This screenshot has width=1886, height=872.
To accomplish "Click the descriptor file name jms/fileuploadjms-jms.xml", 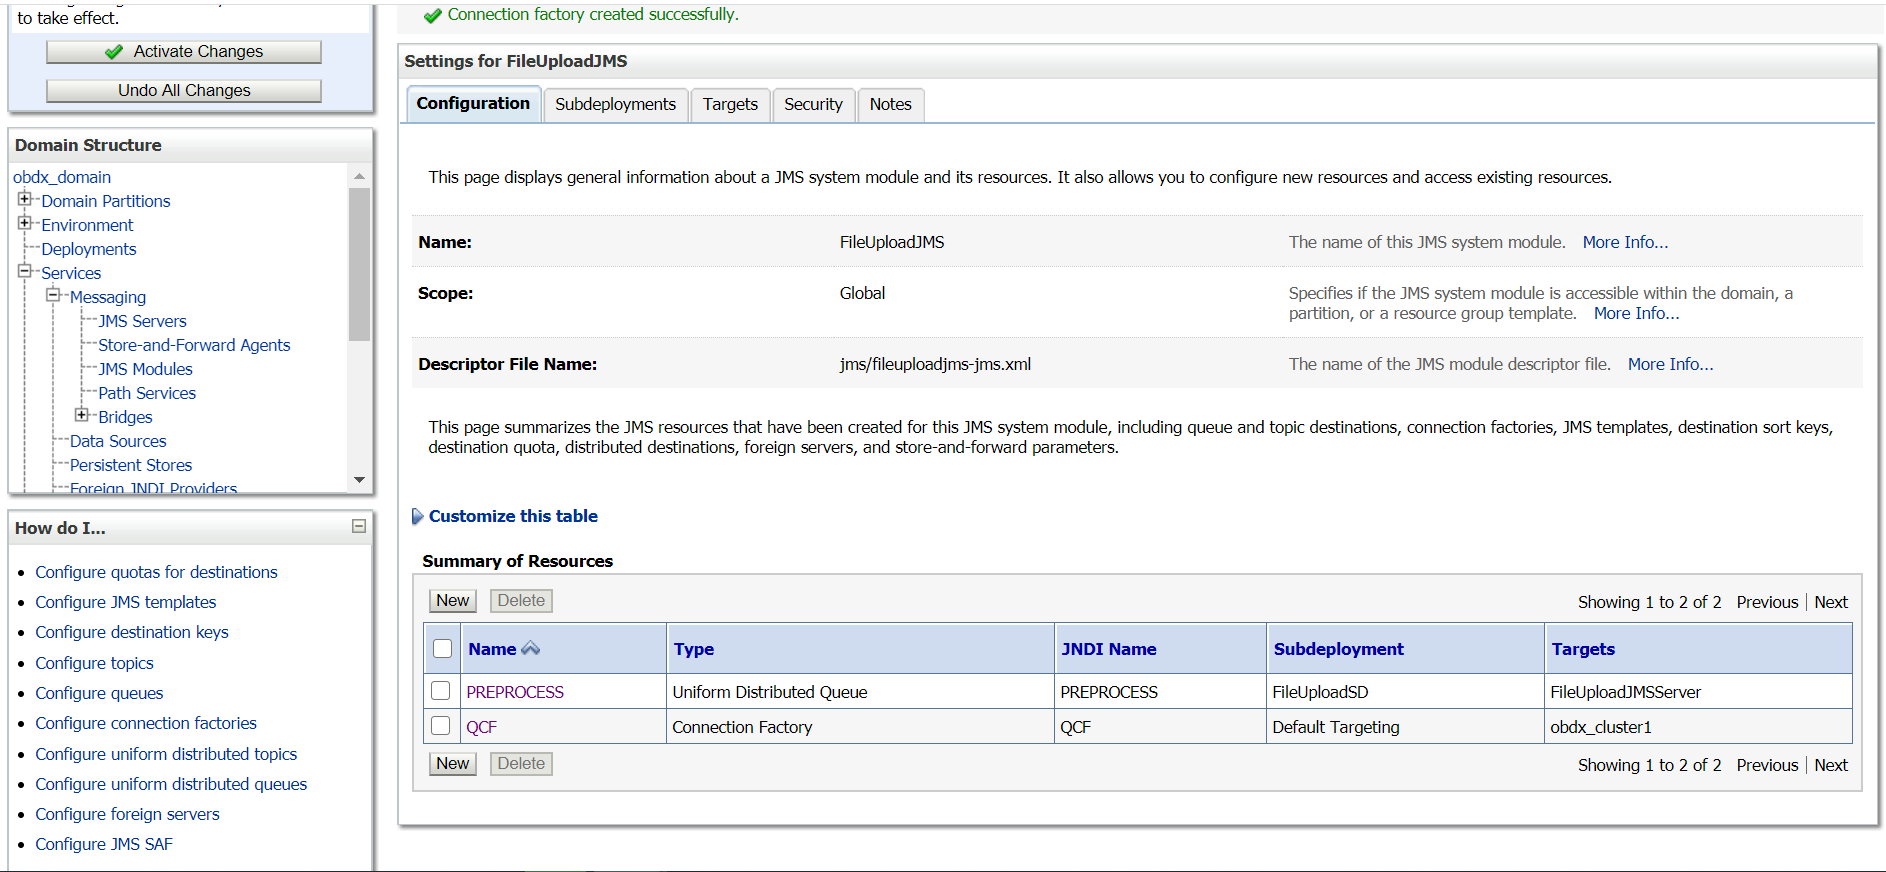I will click(935, 364).
